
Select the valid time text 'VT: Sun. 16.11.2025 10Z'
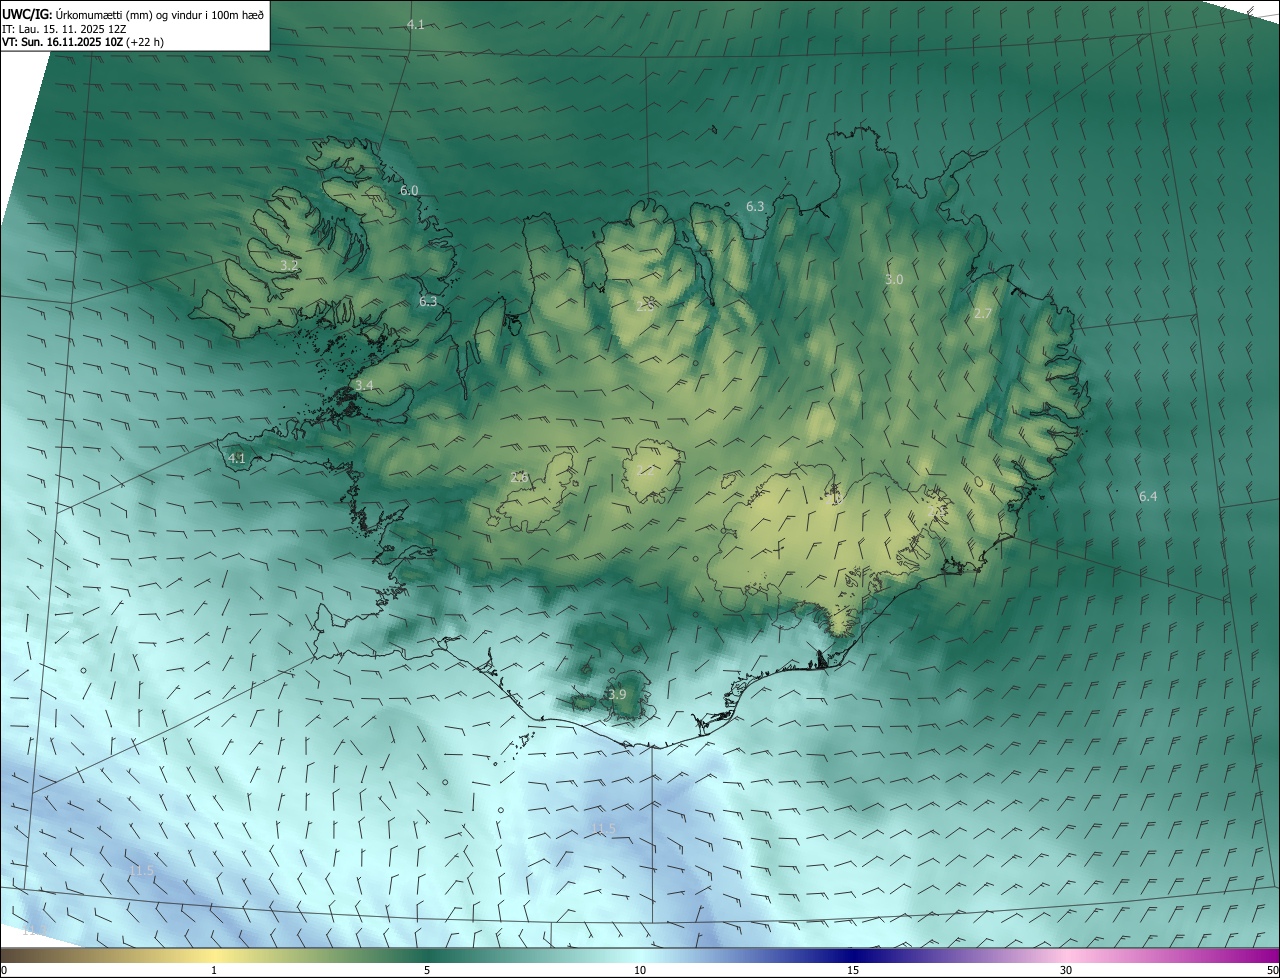click(x=62, y=42)
